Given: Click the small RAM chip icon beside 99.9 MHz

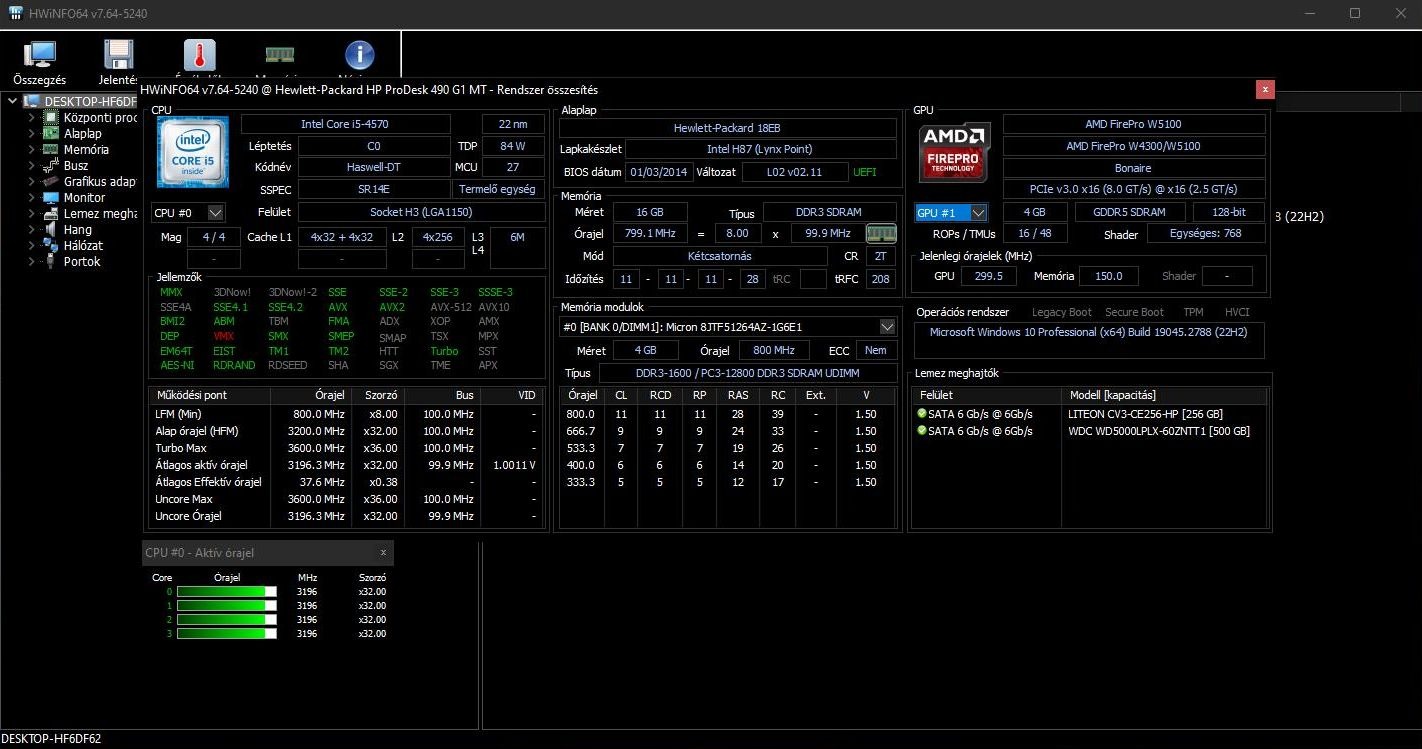Looking at the screenshot, I should (x=881, y=233).
